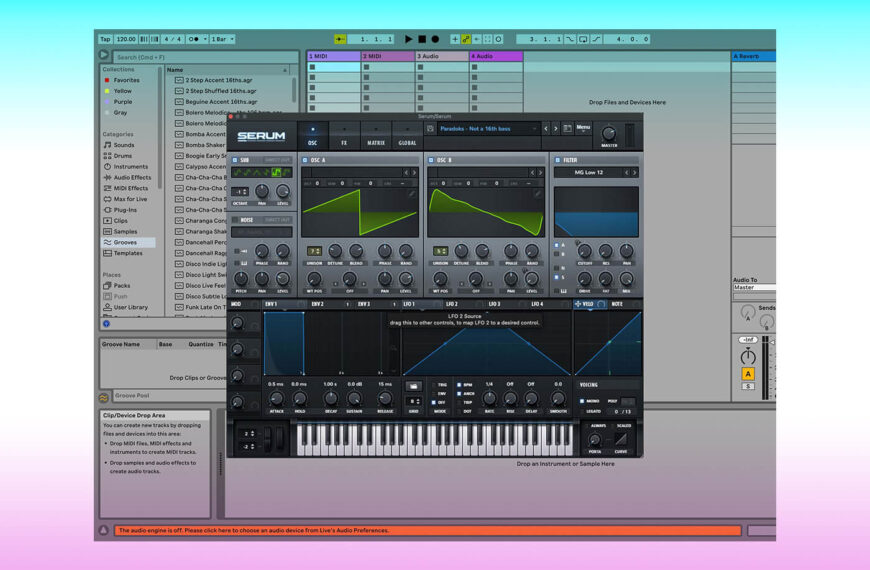The image size is (870, 570).
Task: Open the Serum preset name dropdown
Action: coord(488,129)
